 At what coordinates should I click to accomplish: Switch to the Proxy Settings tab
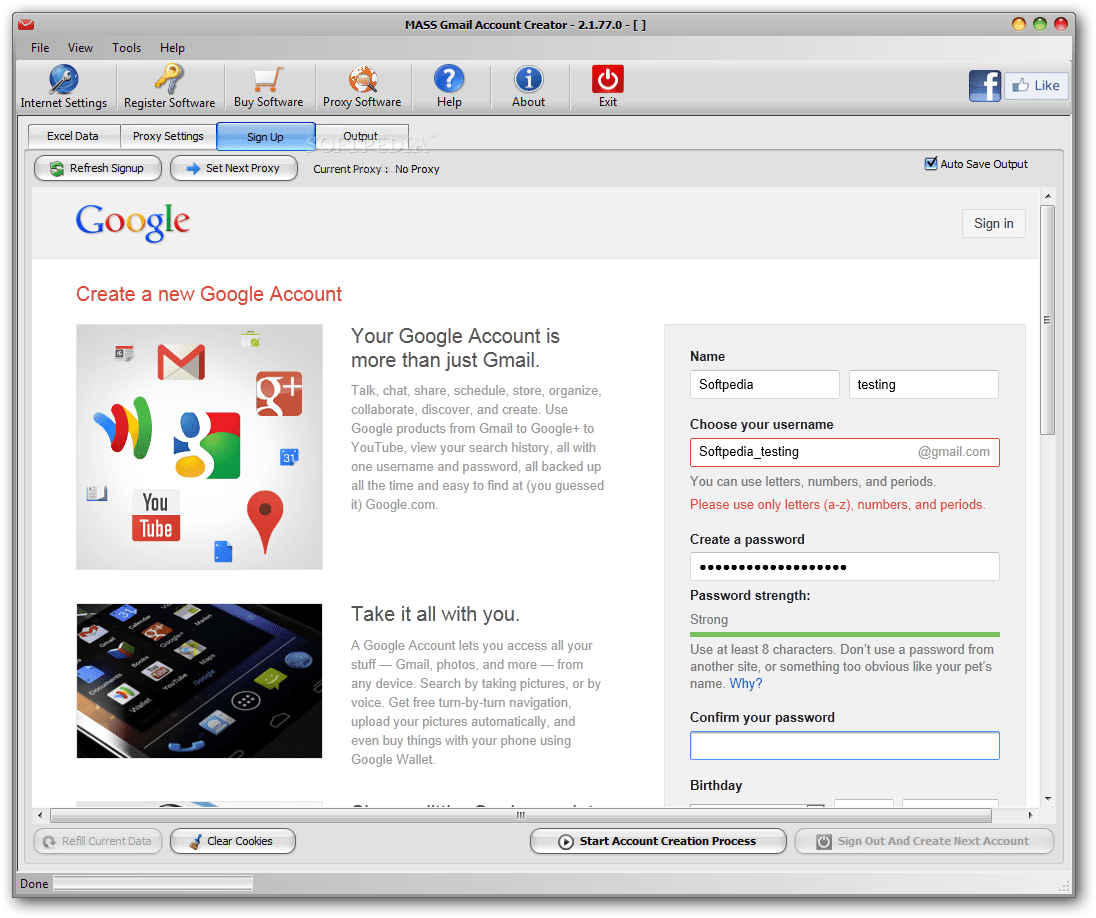click(x=168, y=136)
